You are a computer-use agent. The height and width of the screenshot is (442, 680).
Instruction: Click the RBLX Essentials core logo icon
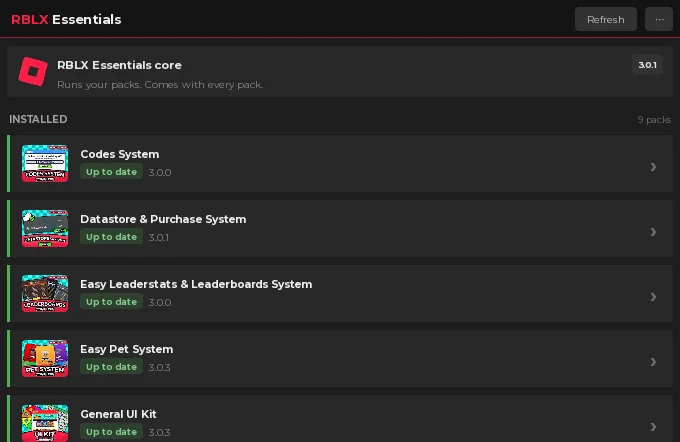pyautogui.click(x=33, y=72)
